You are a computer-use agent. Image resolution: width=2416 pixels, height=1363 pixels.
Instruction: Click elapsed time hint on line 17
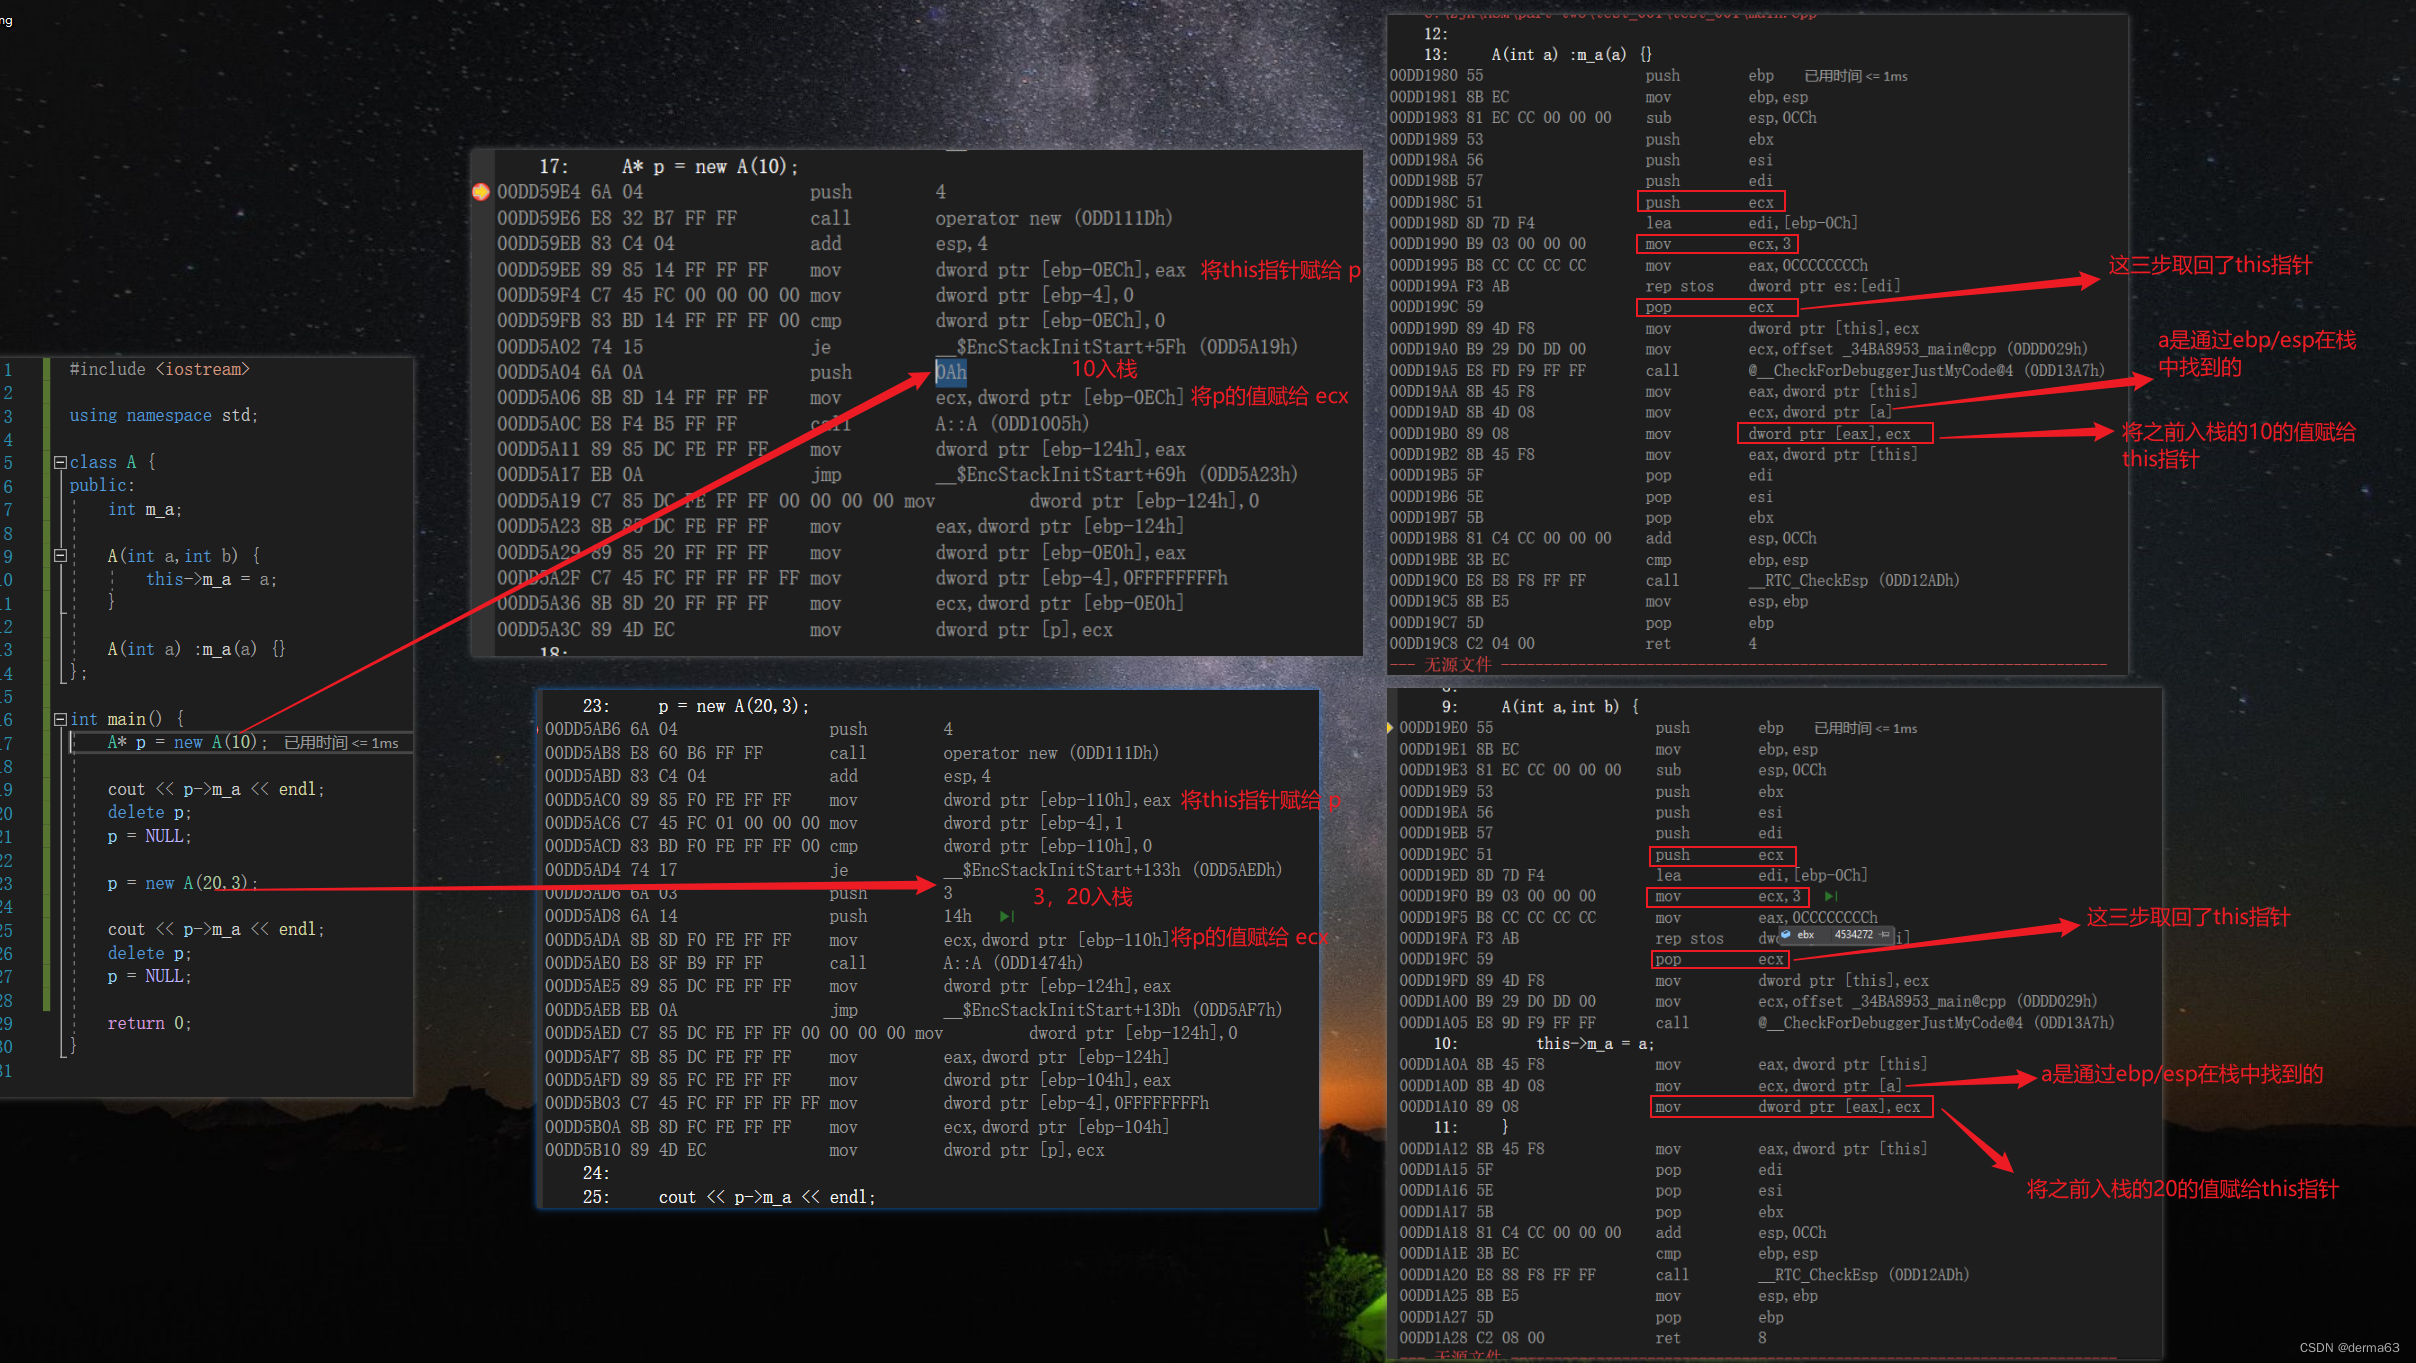[x=341, y=743]
